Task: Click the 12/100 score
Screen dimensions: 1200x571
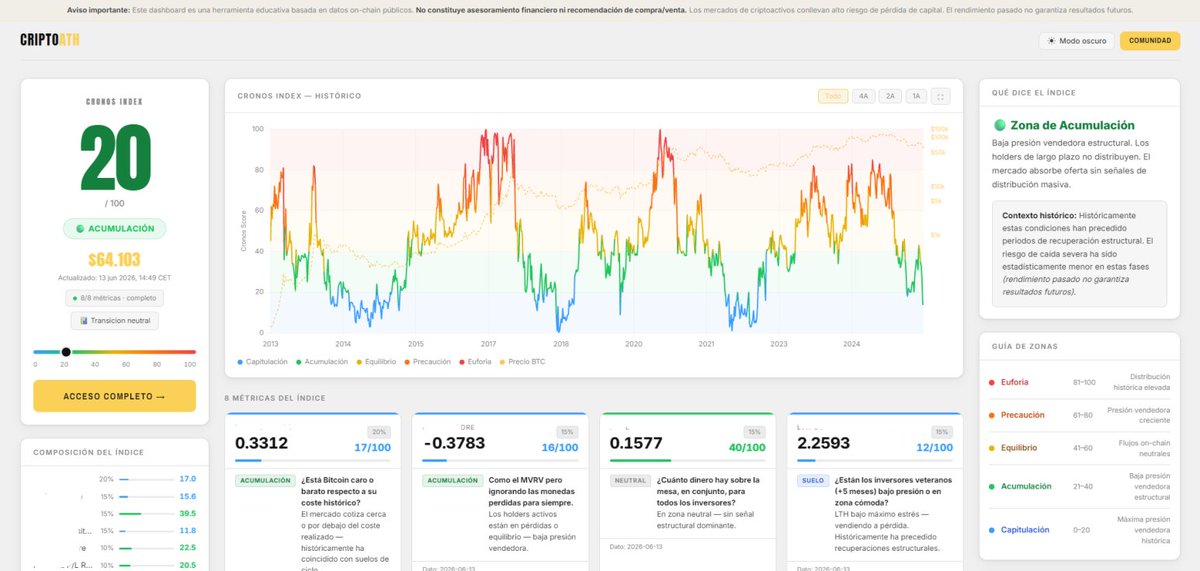Action: [x=935, y=446]
